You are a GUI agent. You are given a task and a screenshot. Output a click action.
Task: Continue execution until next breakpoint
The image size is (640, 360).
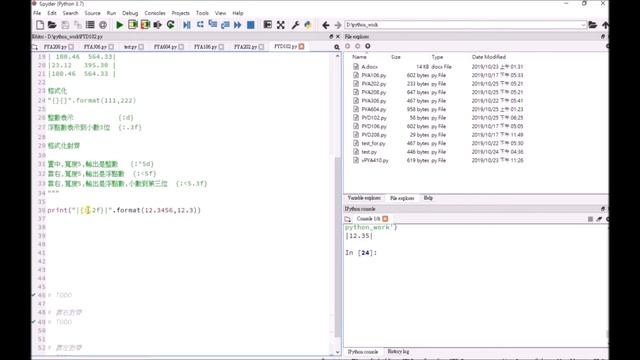point(238,25)
